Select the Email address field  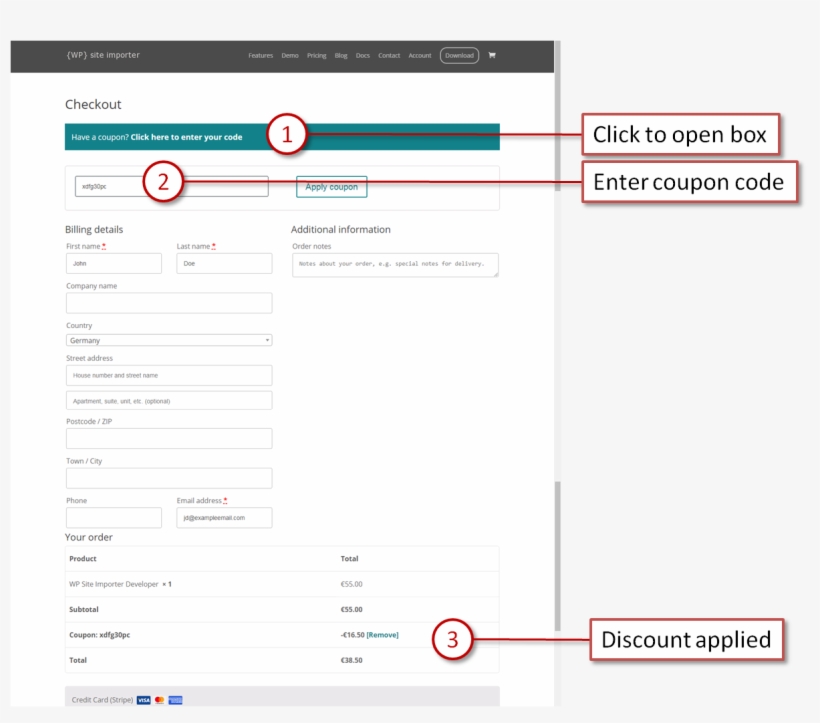[x=224, y=517]
